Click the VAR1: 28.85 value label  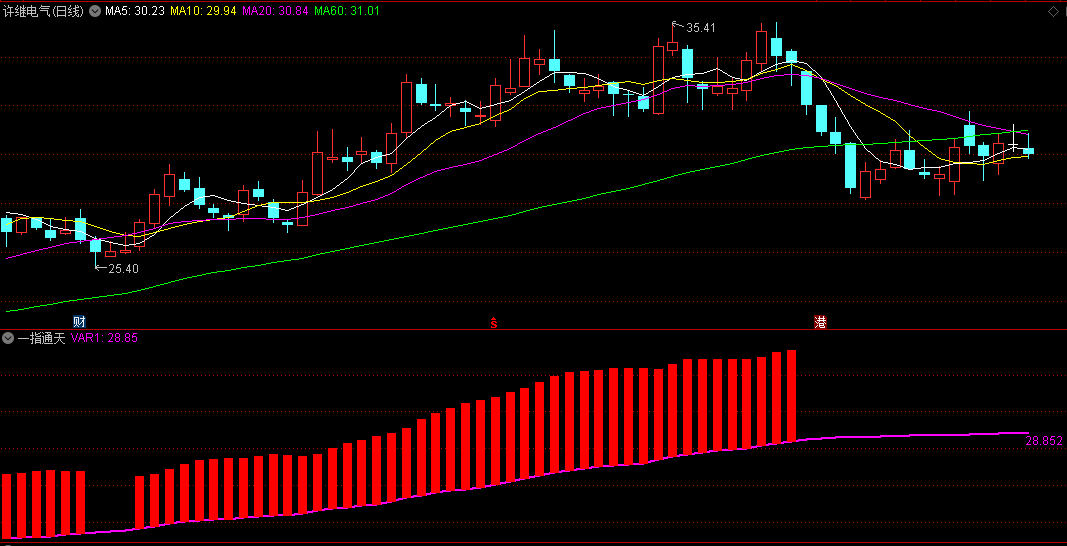pyautogui.click(x=105, y=338)
